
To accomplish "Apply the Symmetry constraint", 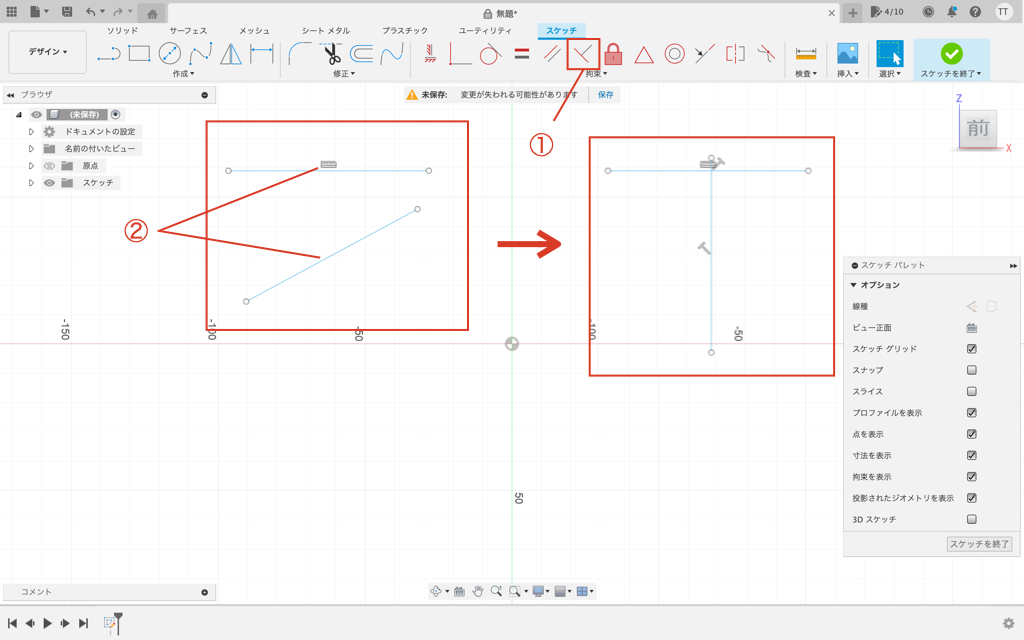I will [735, 54].
